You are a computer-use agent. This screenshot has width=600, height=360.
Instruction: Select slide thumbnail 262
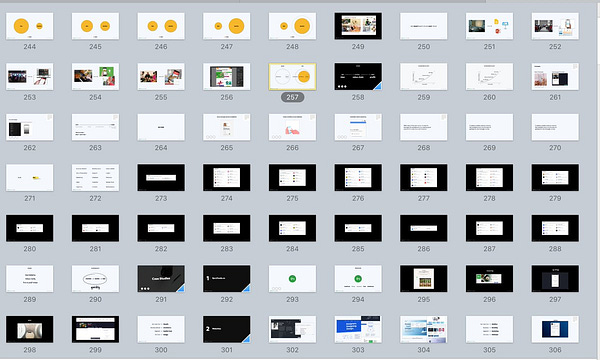[x=29, y=127]
